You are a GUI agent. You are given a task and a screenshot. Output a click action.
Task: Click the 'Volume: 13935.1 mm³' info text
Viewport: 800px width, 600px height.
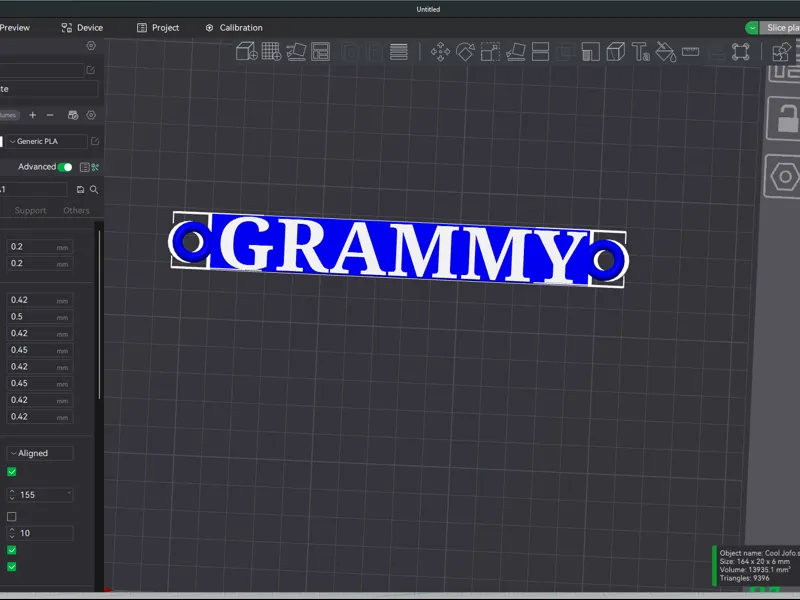point(755,569)
